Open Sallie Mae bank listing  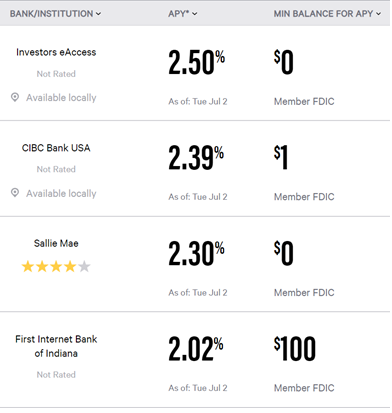point(56,243)
